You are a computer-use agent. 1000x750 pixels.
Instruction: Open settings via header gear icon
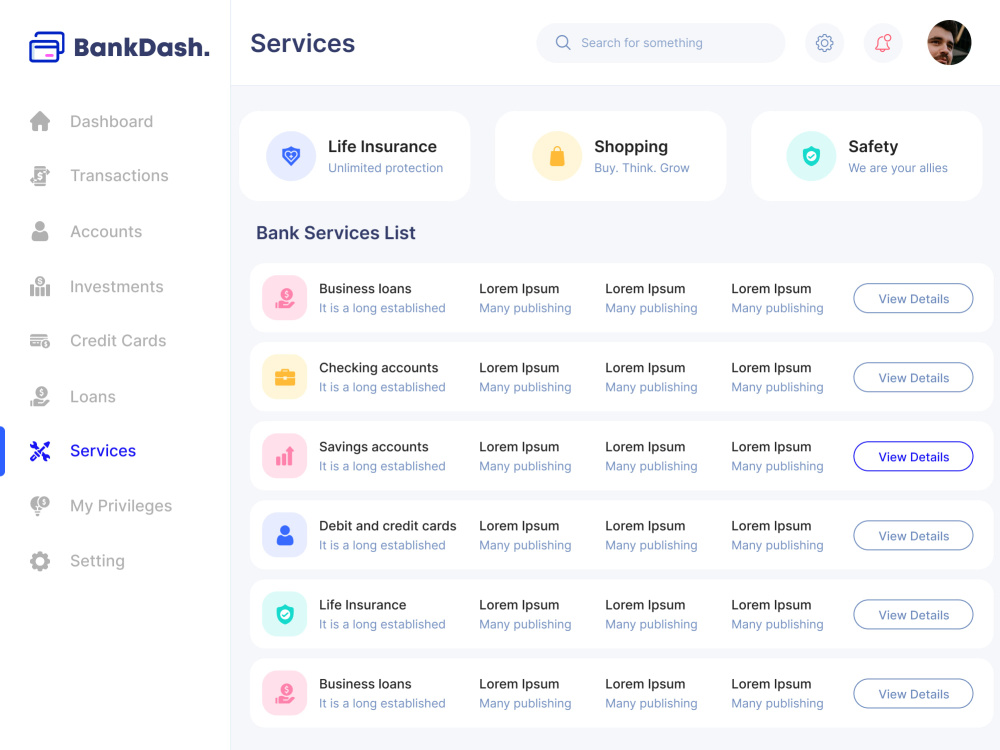pyautogui.click(x=825, y=43)
